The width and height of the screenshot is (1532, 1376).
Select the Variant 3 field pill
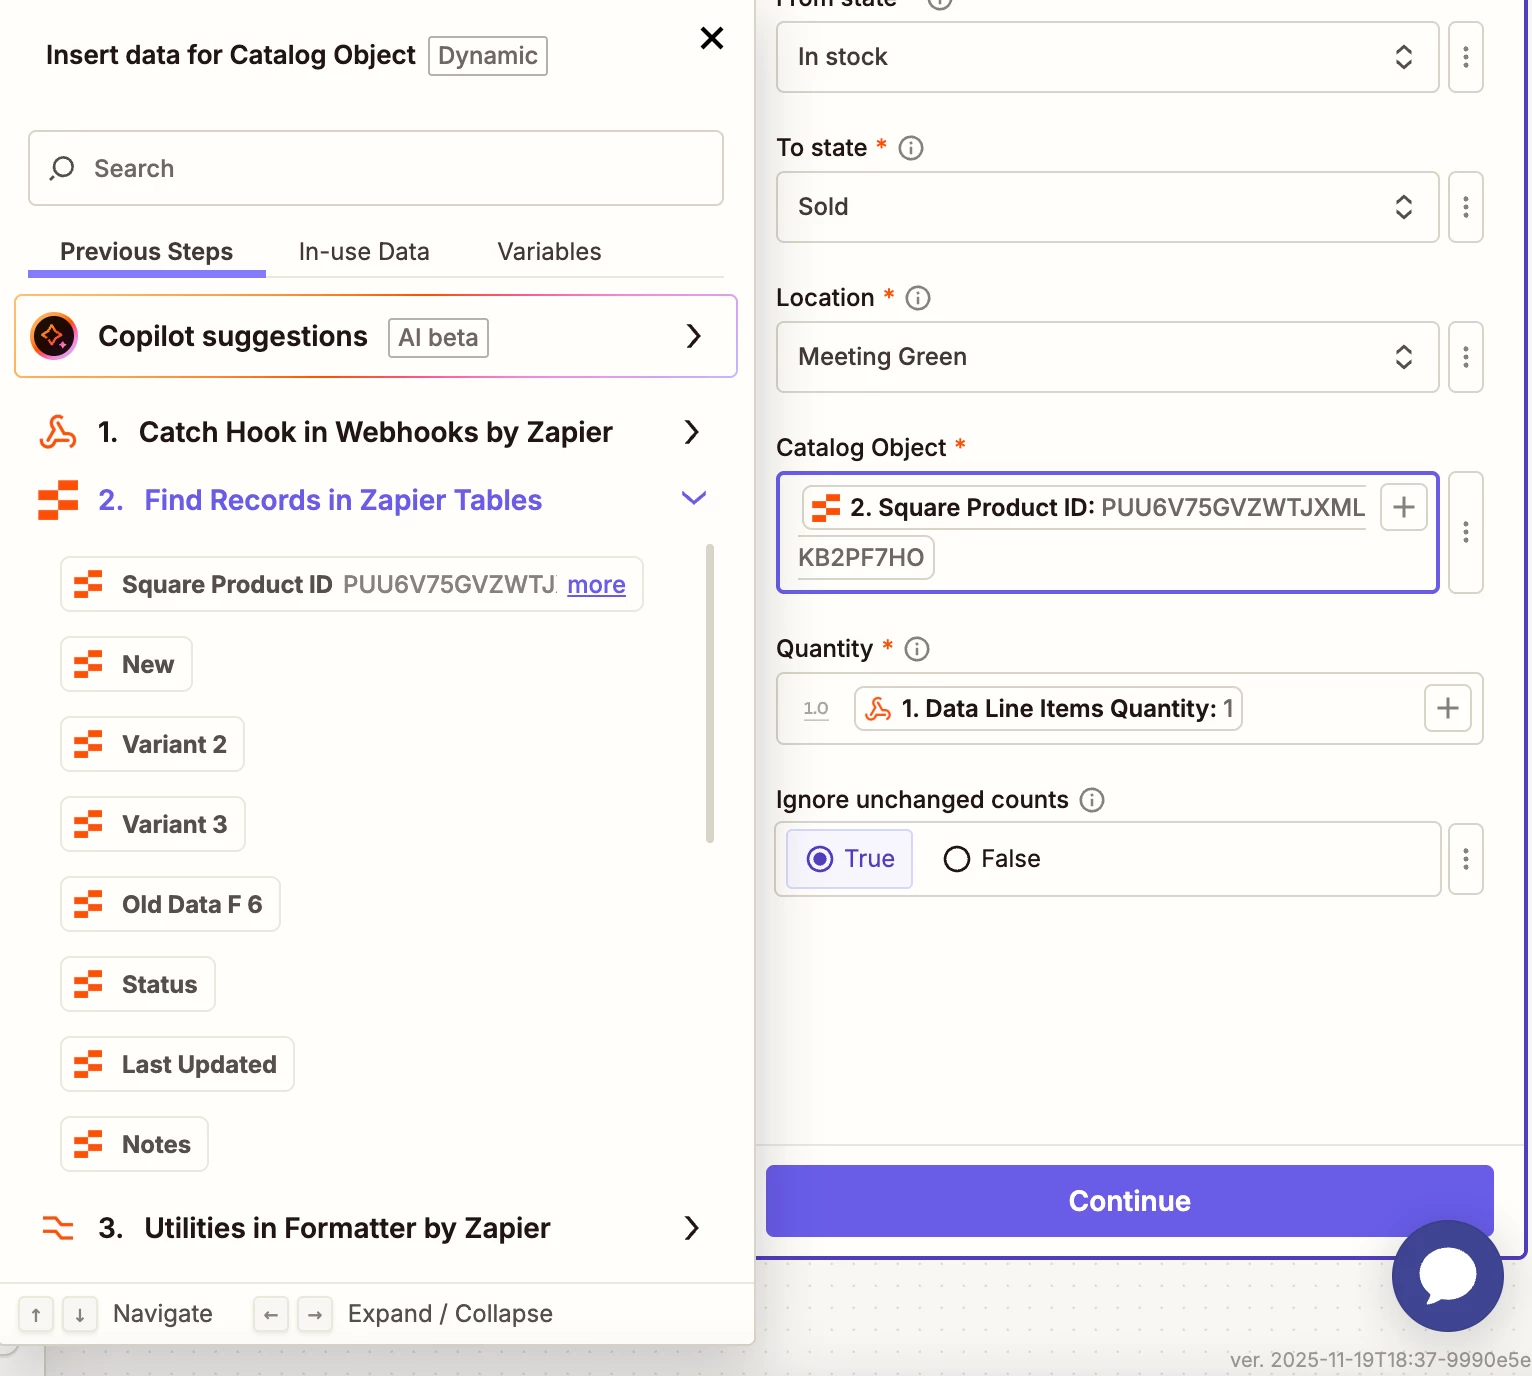tap(153, 824)
